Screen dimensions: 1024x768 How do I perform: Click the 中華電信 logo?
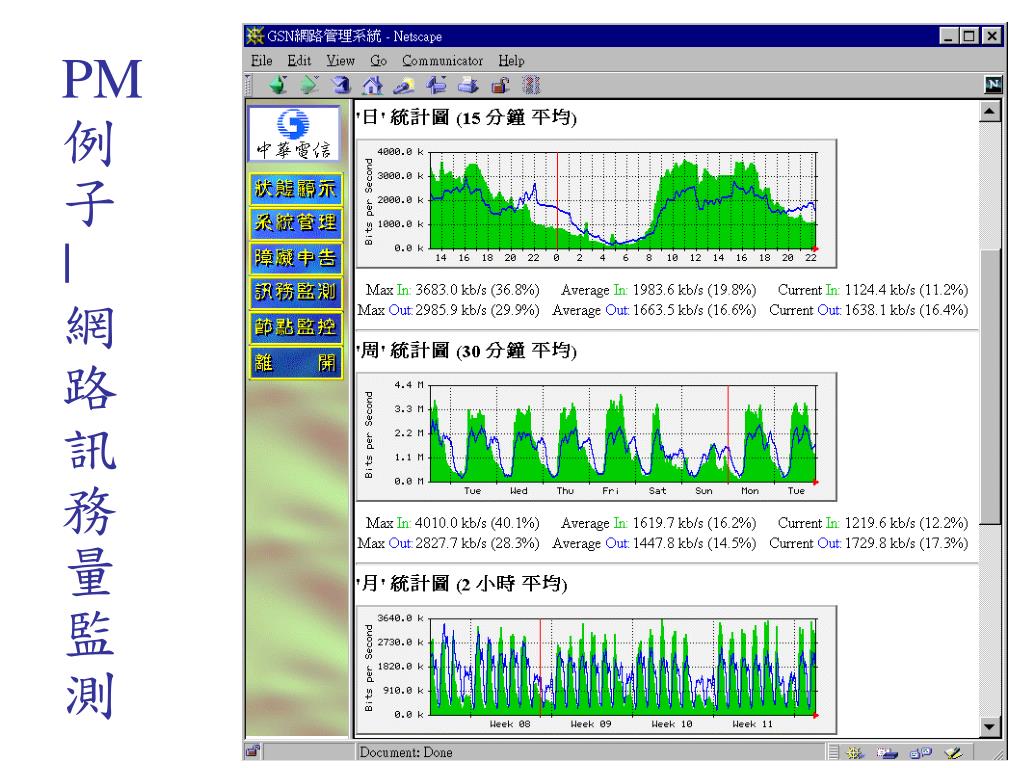coord(294,134)
